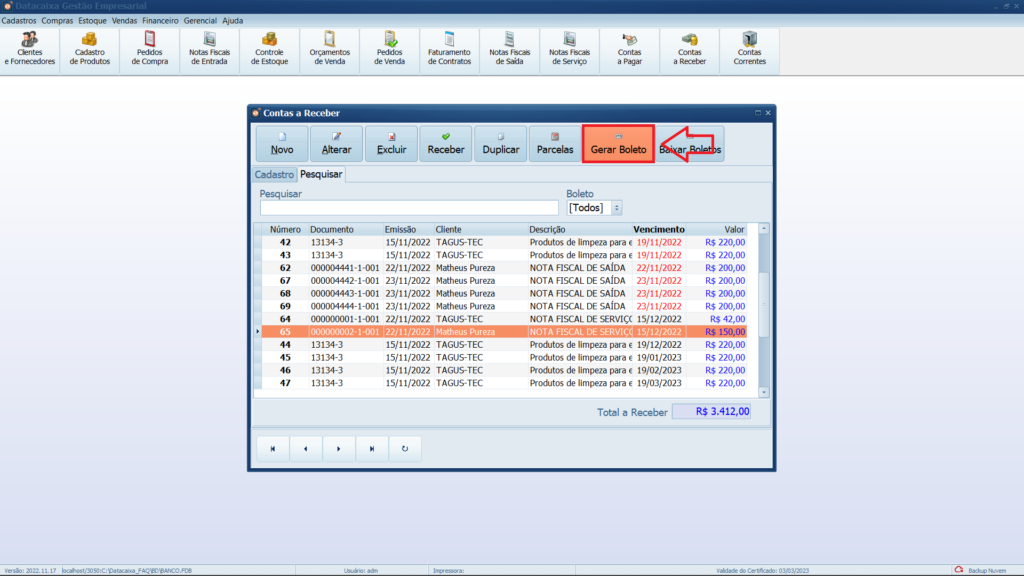This screenshot has height=576, width=1024.
Task: Open Pedidos de Compra module
Action: 150,49
